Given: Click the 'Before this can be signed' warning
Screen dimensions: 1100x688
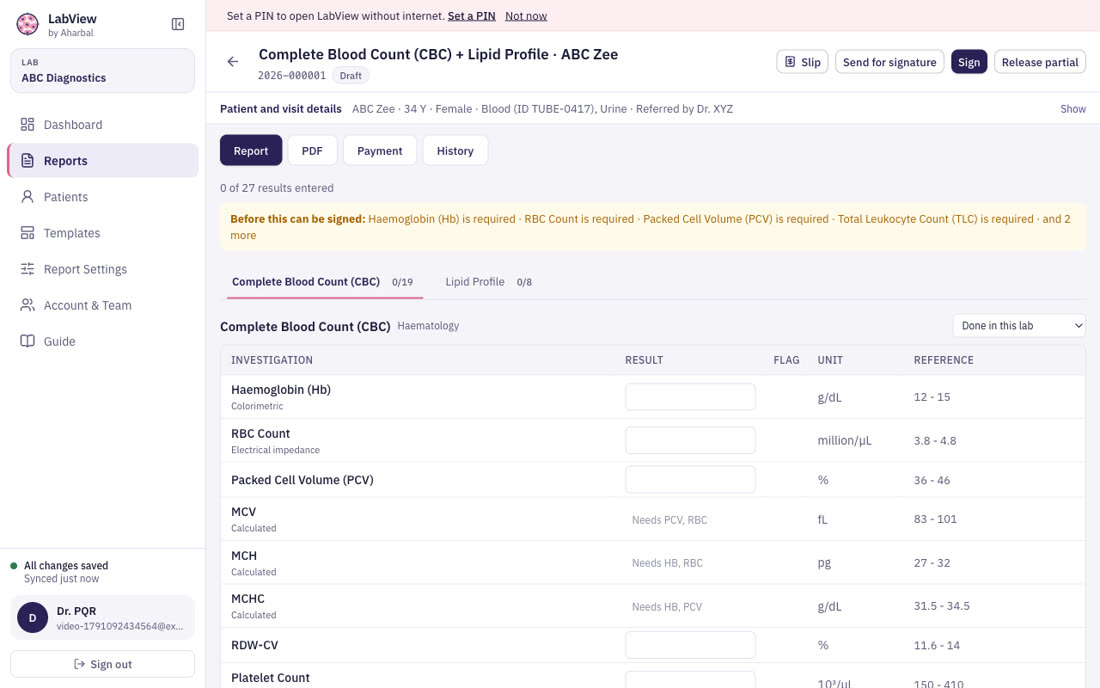Looking at the screenshot, I should (652, 227).
